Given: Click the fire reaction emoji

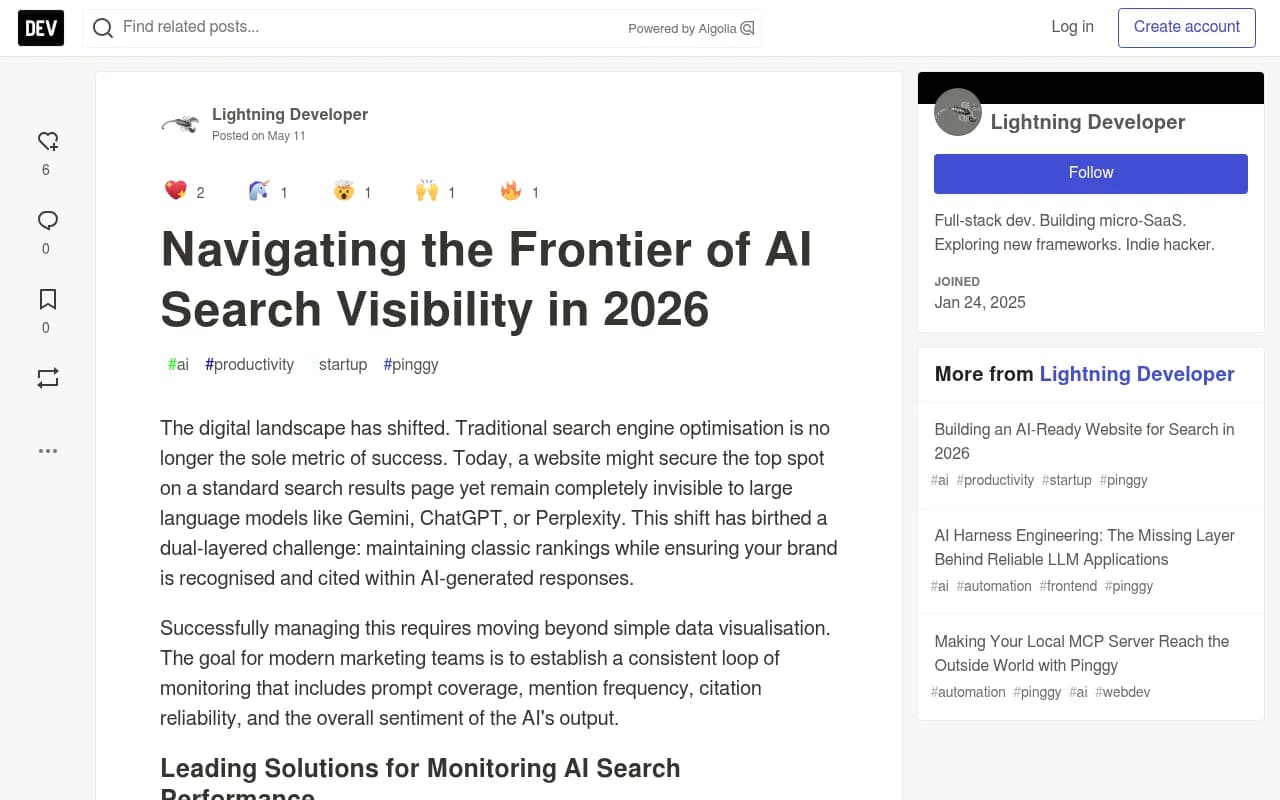Looking at the screenshot, I should click(x=511, y=190).
